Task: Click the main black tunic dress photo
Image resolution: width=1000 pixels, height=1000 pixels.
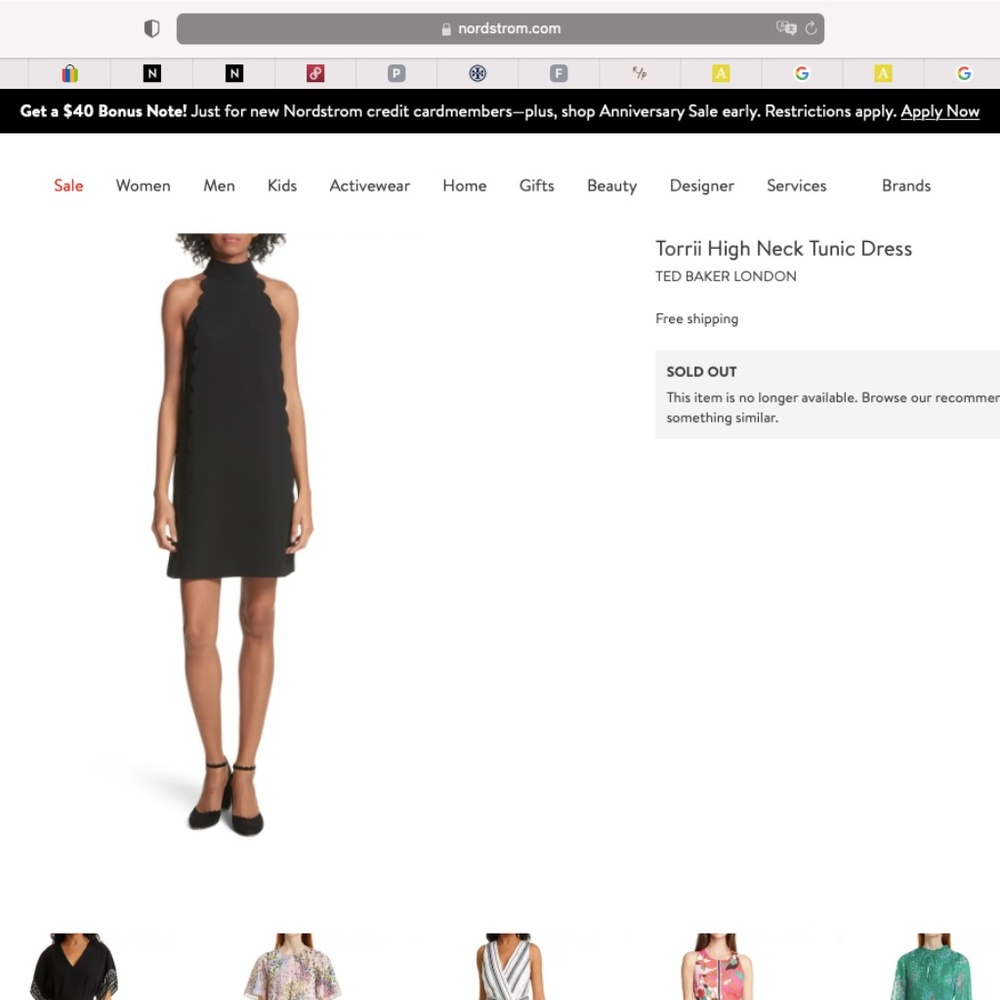Action: point(232,534)
